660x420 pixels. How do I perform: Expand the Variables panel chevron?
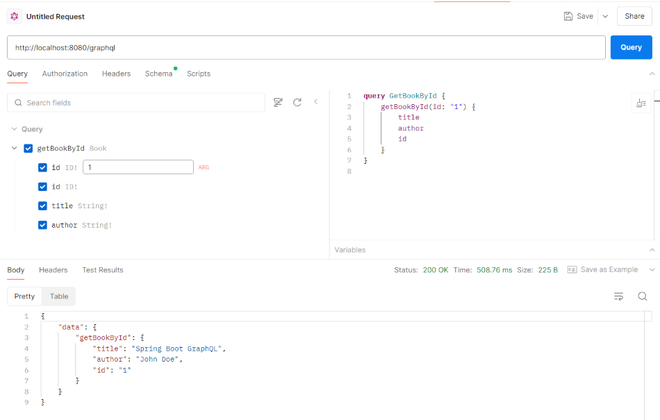[652, 250]
